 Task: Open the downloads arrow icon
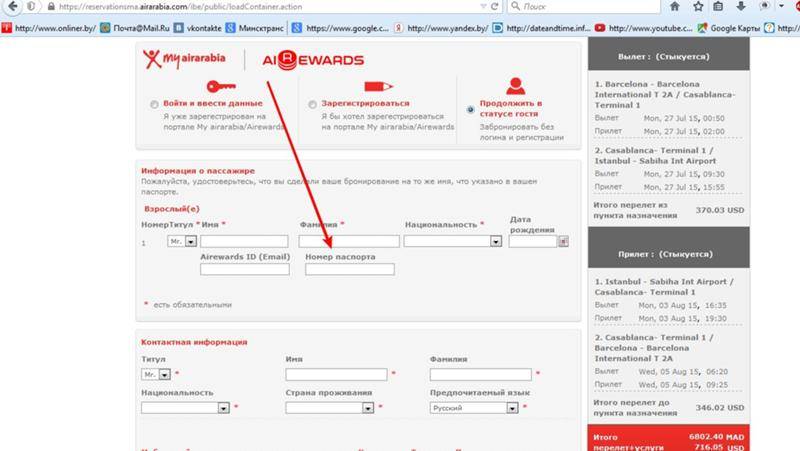coord(741,6)
